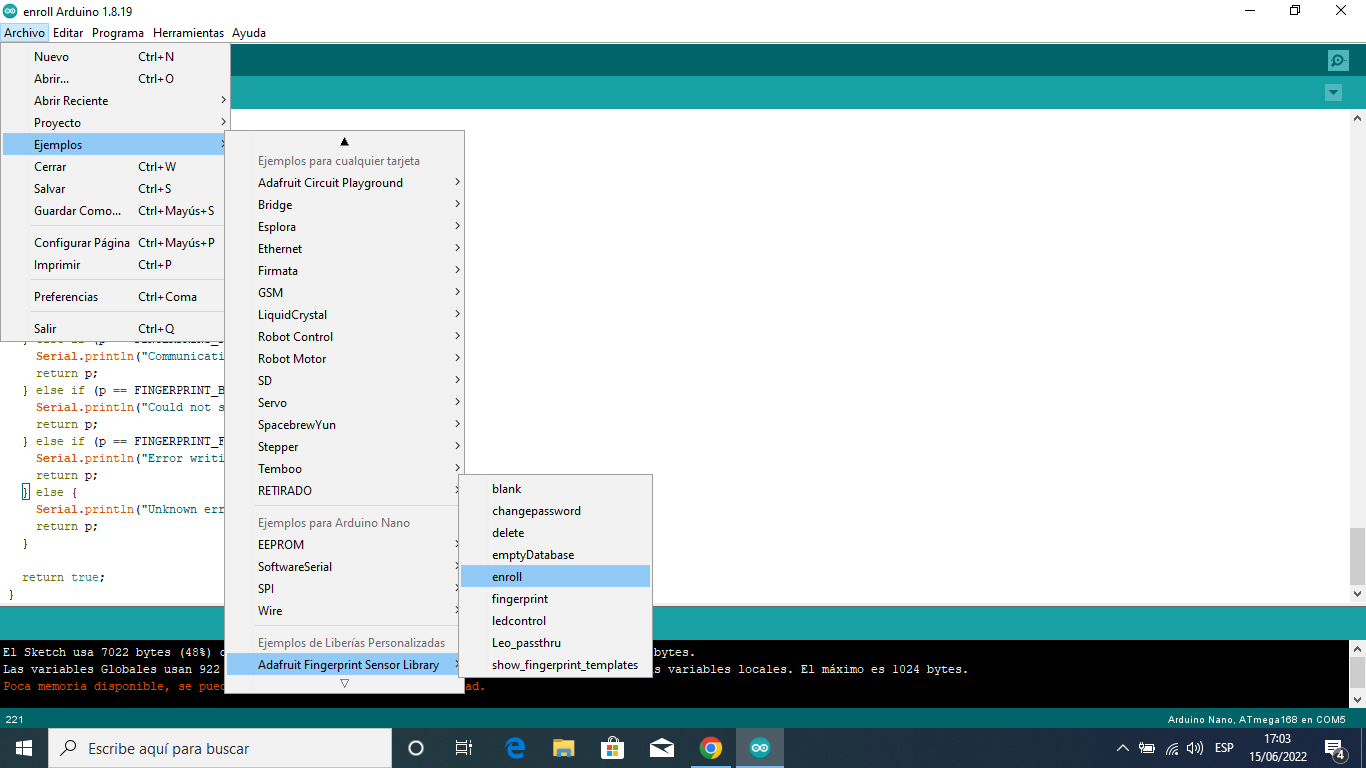Open Servo examples submenu

click(345, 403)
